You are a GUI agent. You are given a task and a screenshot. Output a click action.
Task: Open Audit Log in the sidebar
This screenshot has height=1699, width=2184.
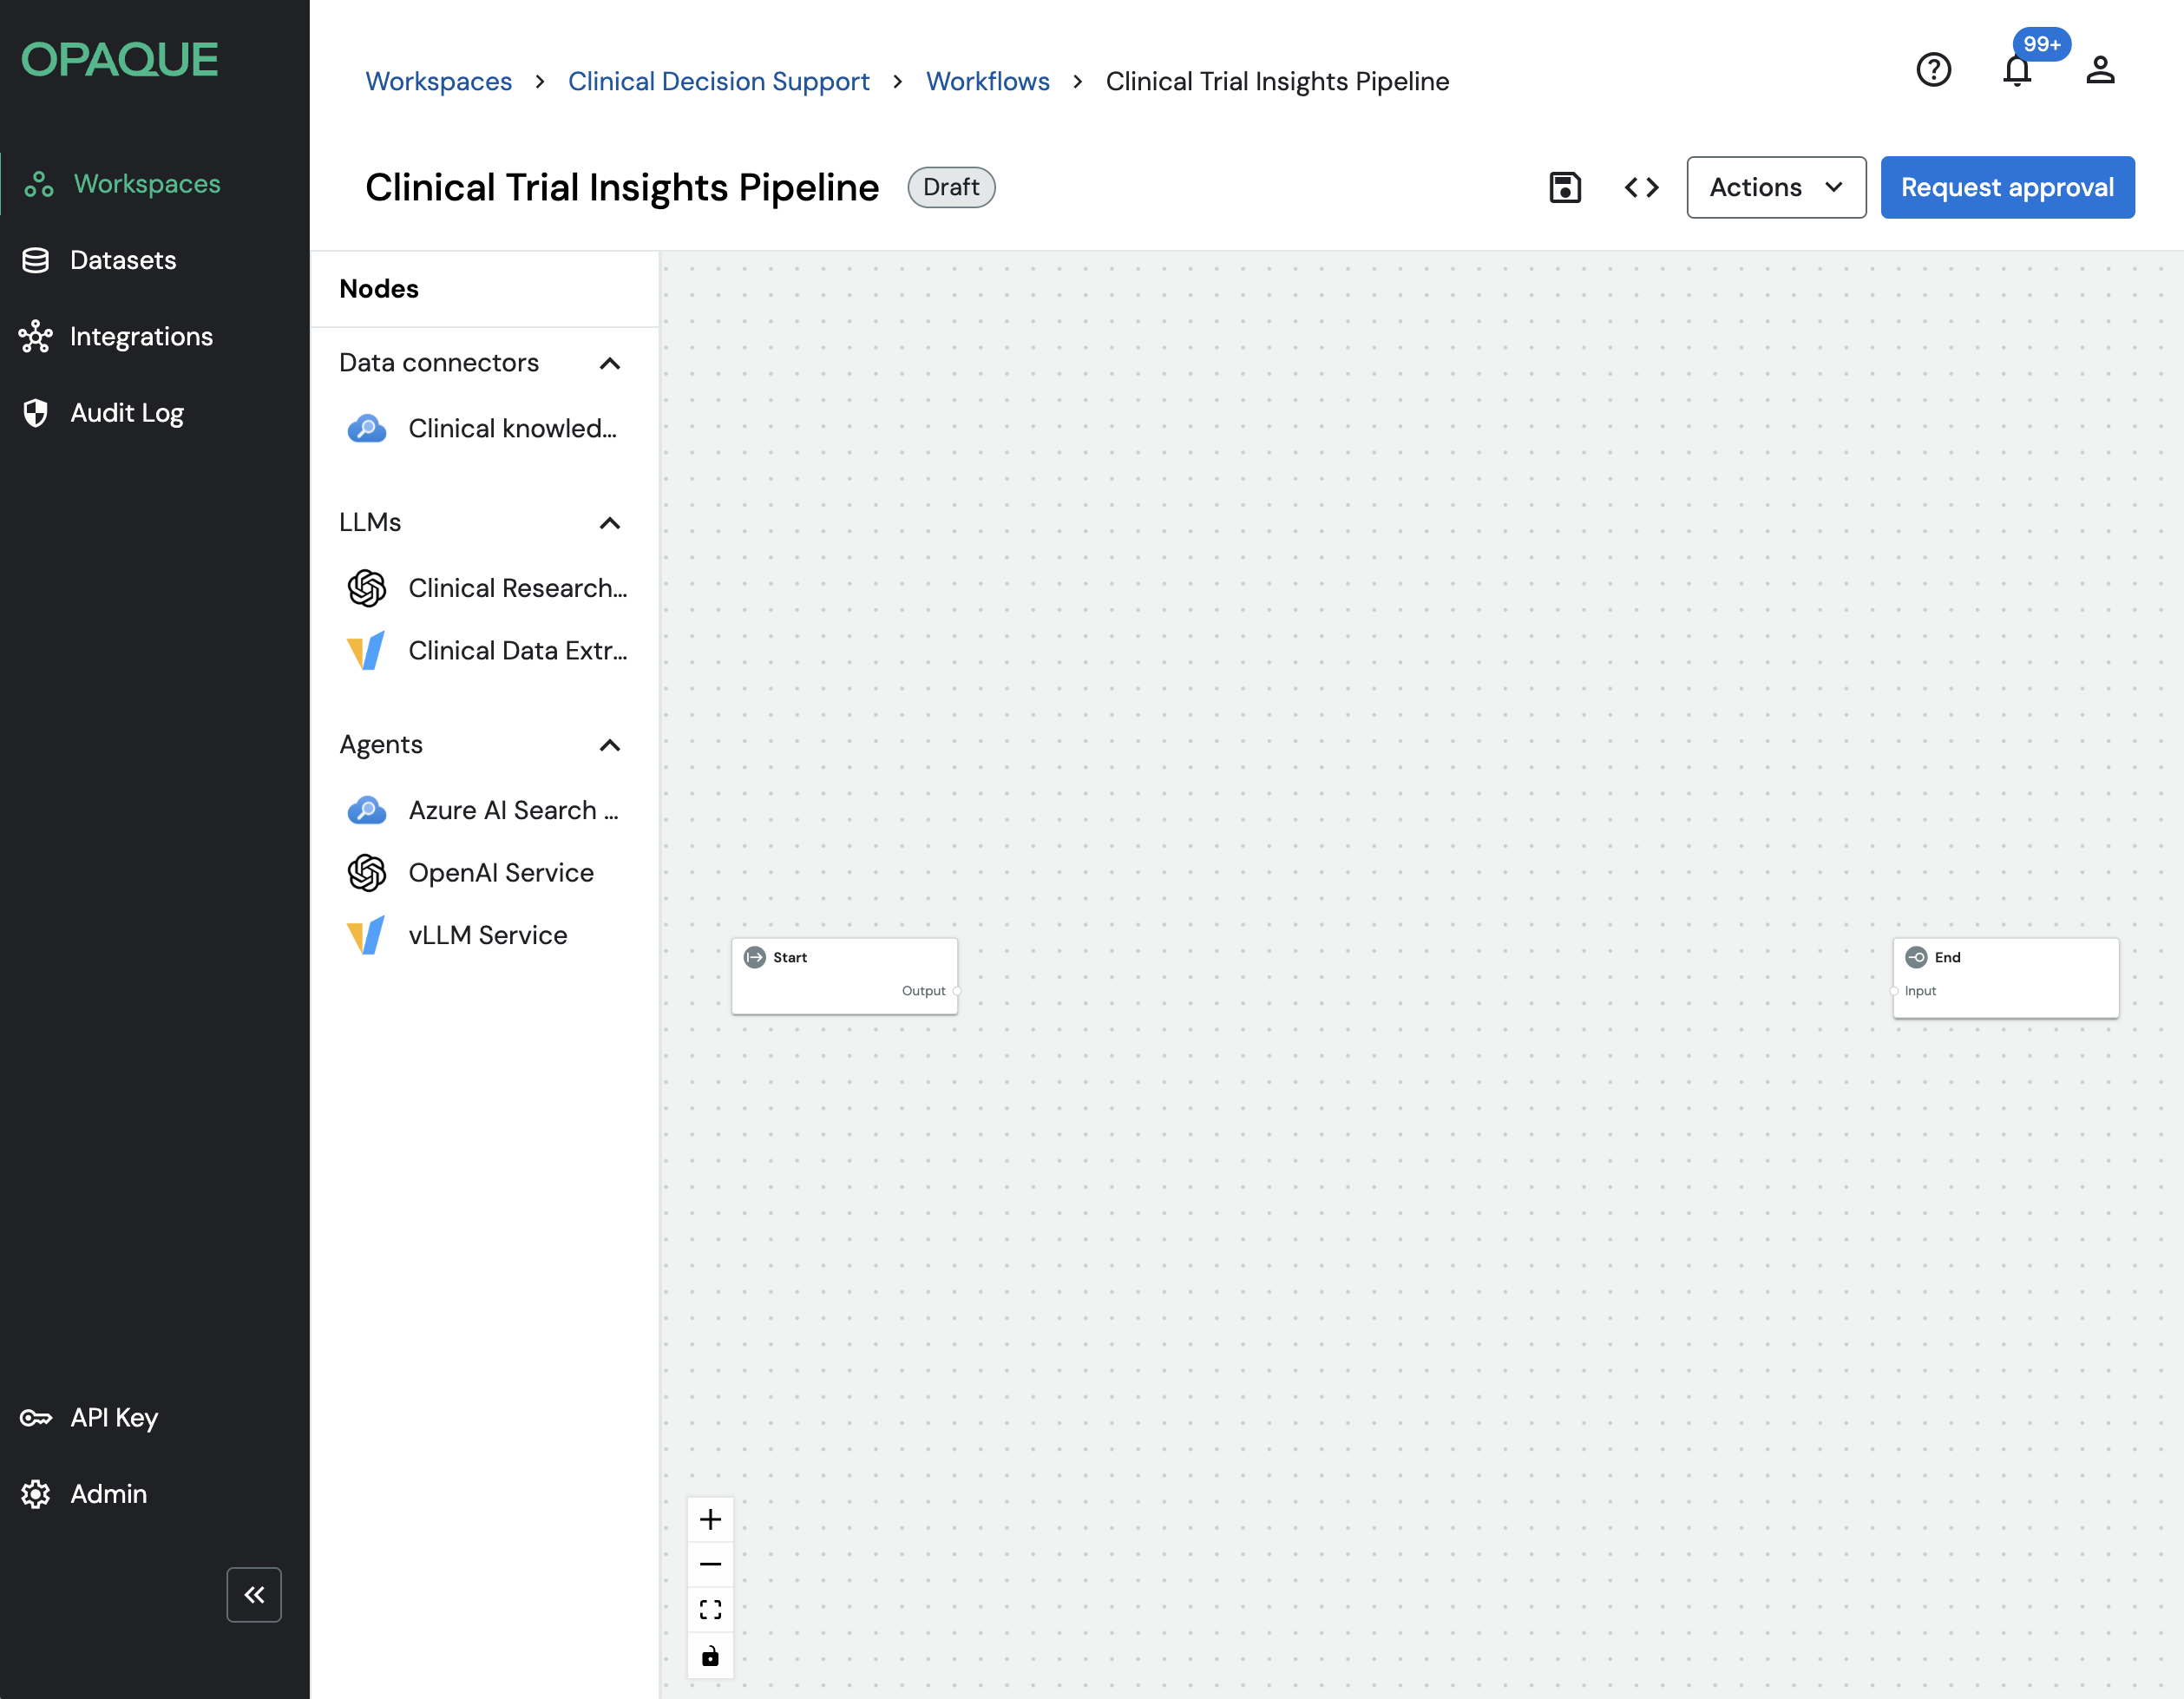pyautogui.click(x=126, y=413)
